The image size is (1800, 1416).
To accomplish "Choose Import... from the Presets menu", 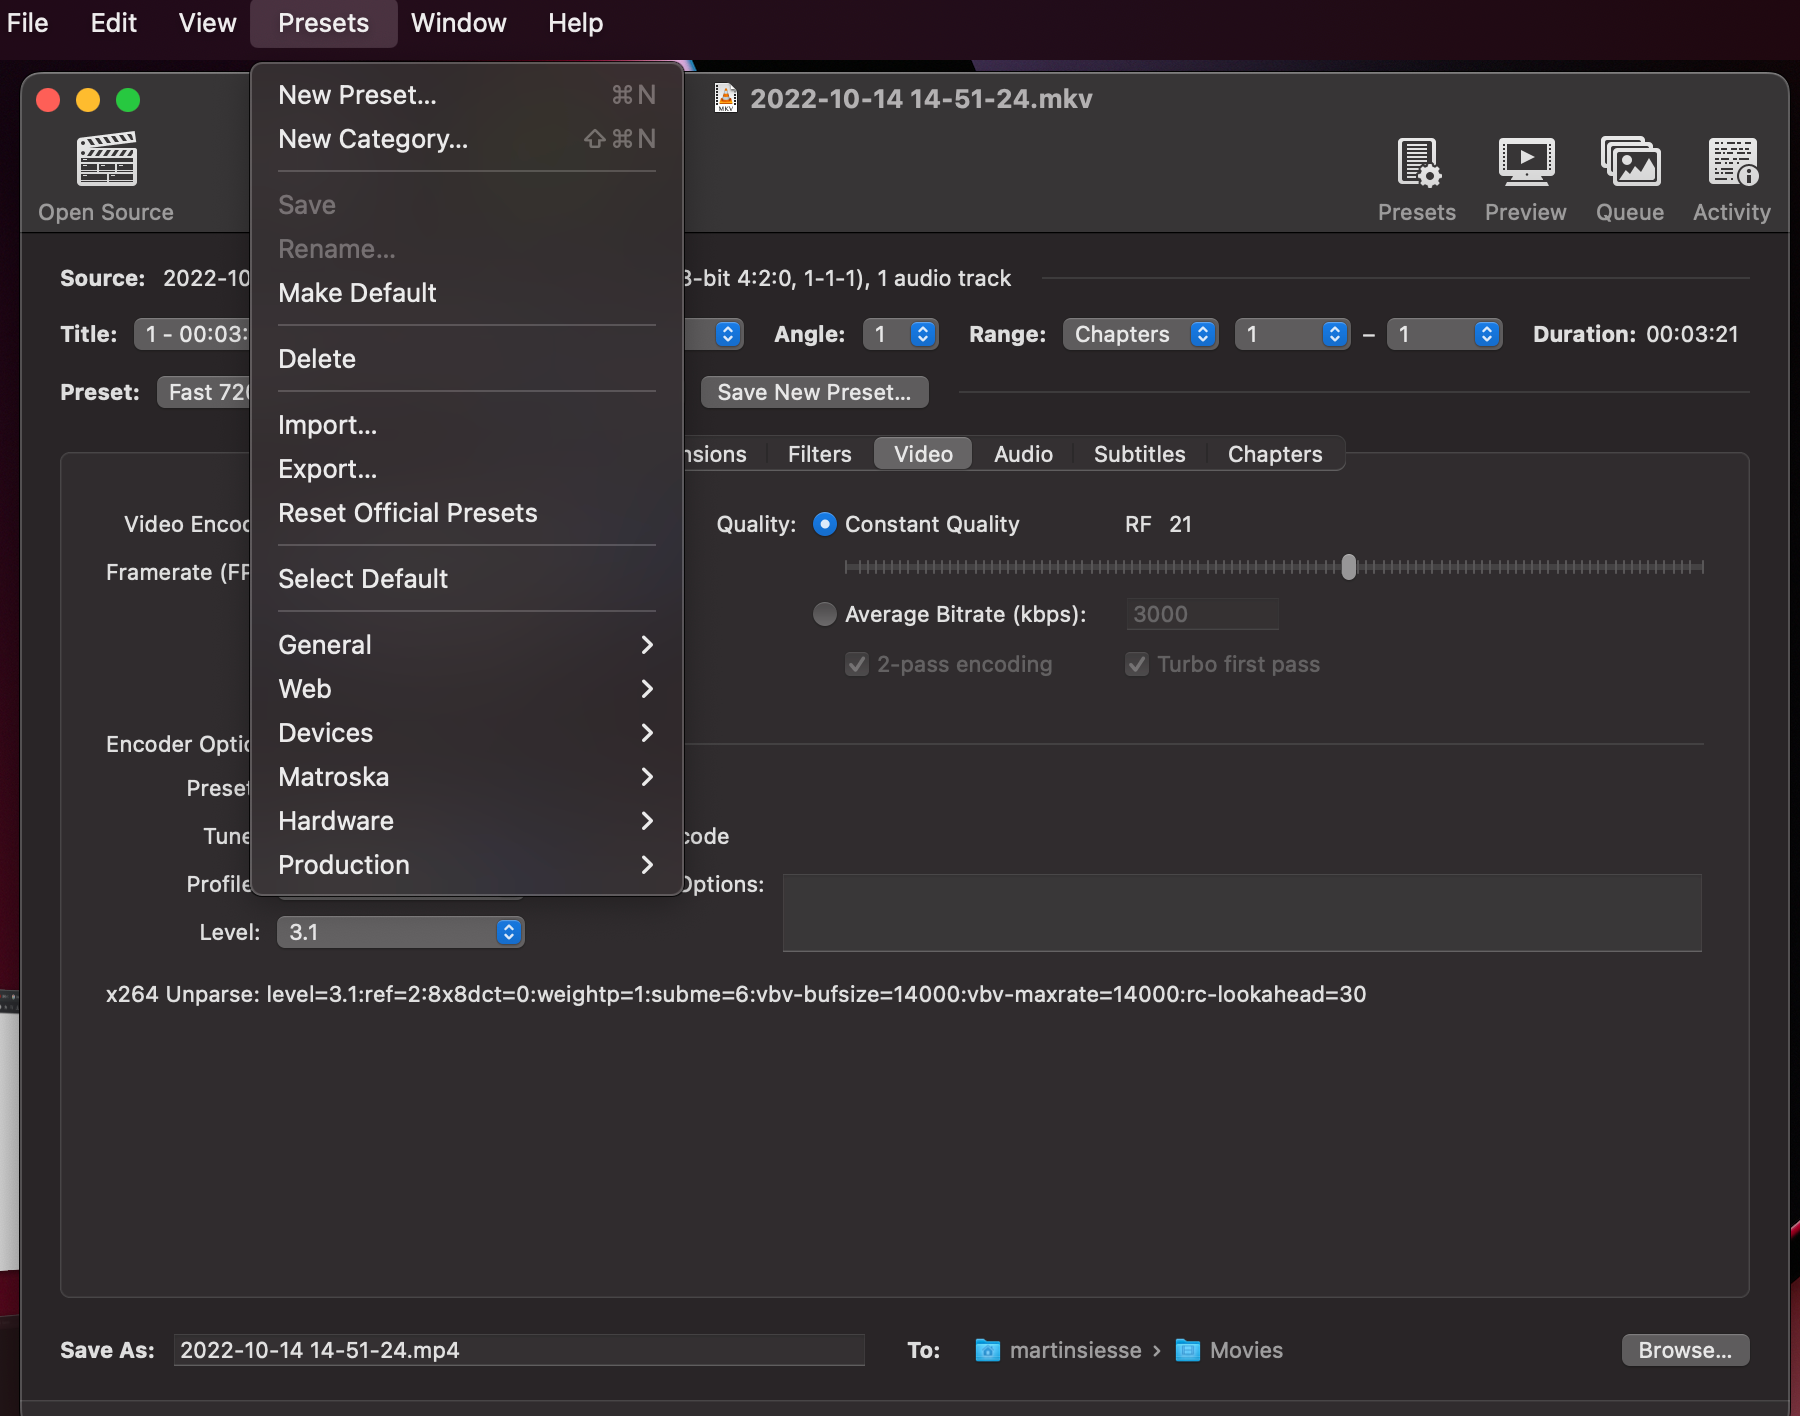I will 467,425.
